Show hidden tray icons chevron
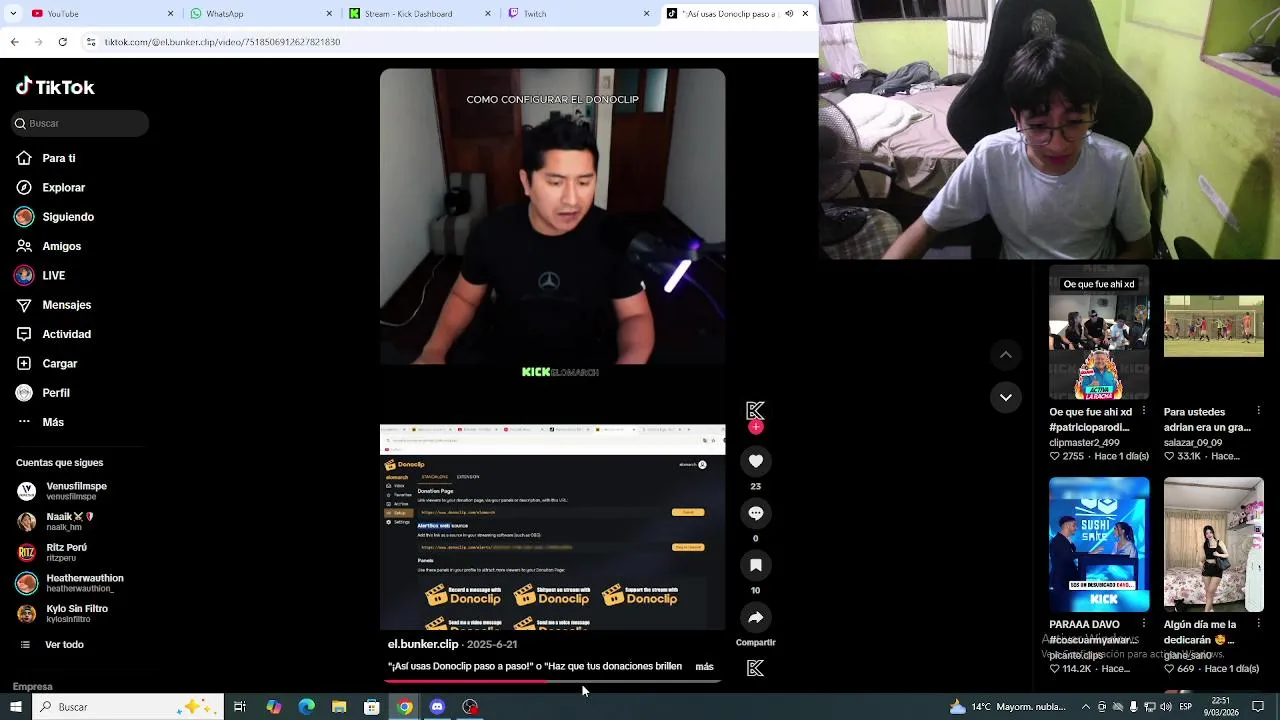The height and width of the screenshot is (720, 1280). pyautogui.click(x=1086, y=707)
